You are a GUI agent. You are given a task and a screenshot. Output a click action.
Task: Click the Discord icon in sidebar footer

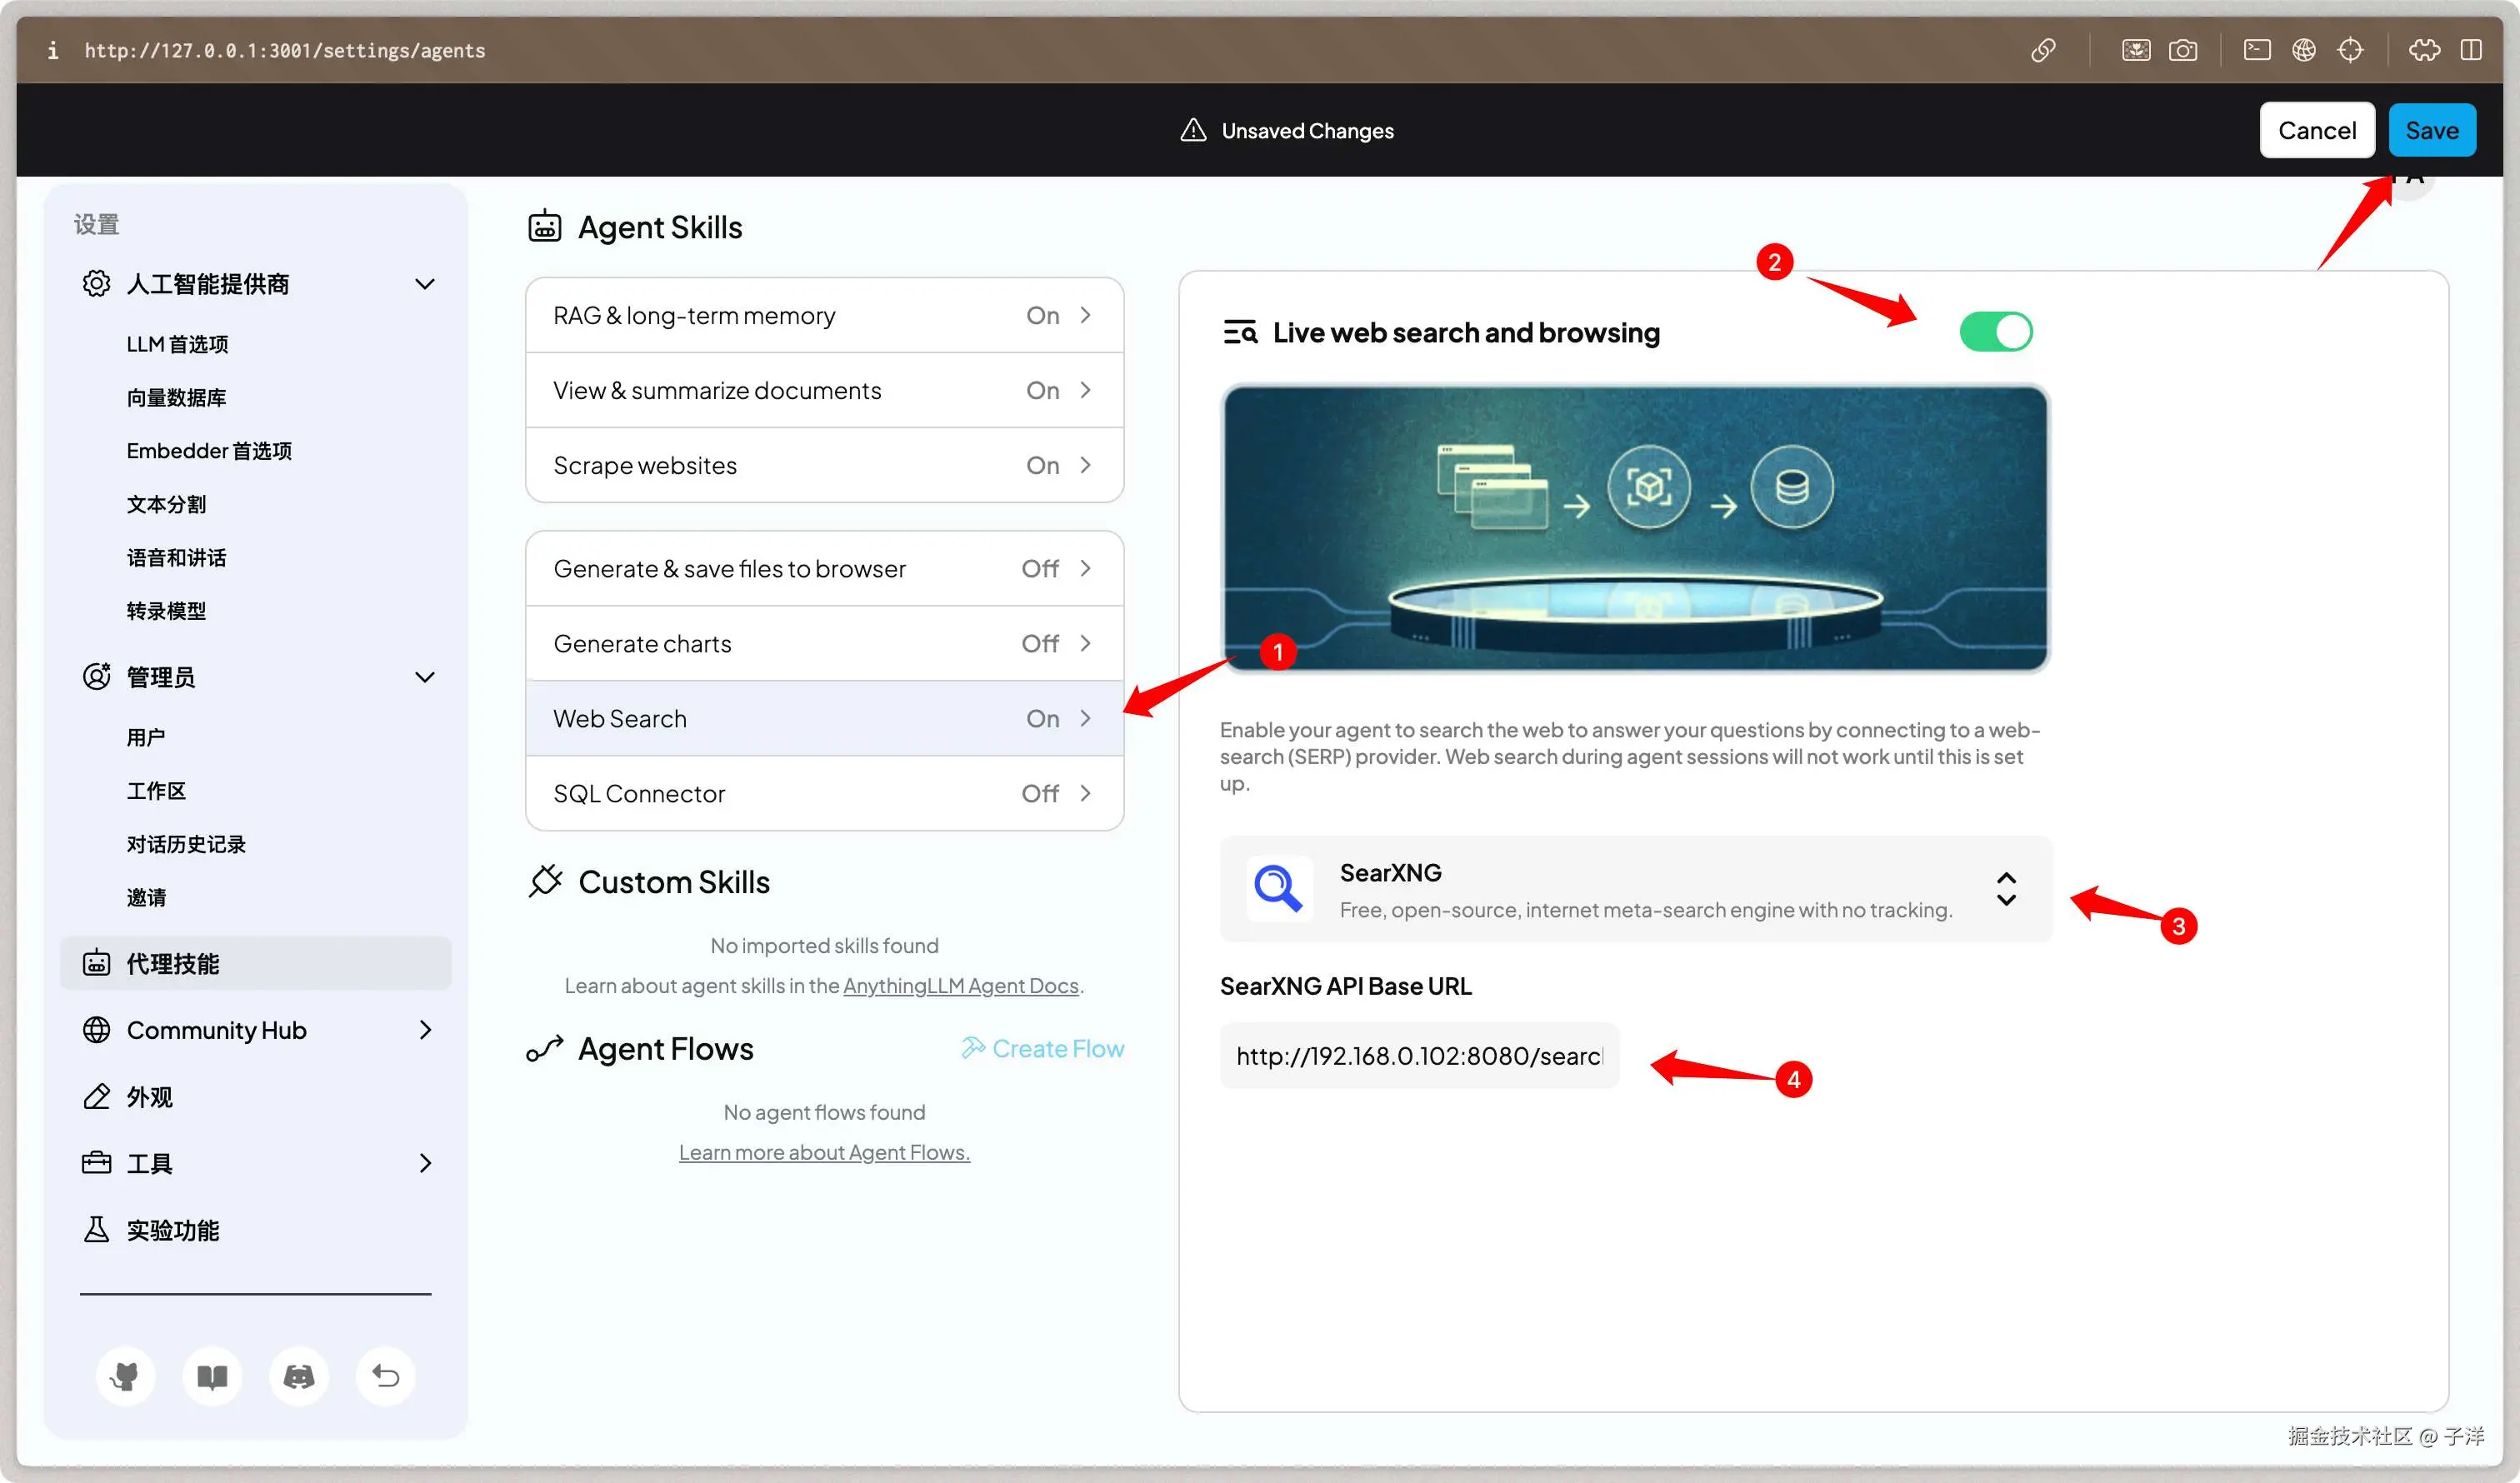point(298,1376)
